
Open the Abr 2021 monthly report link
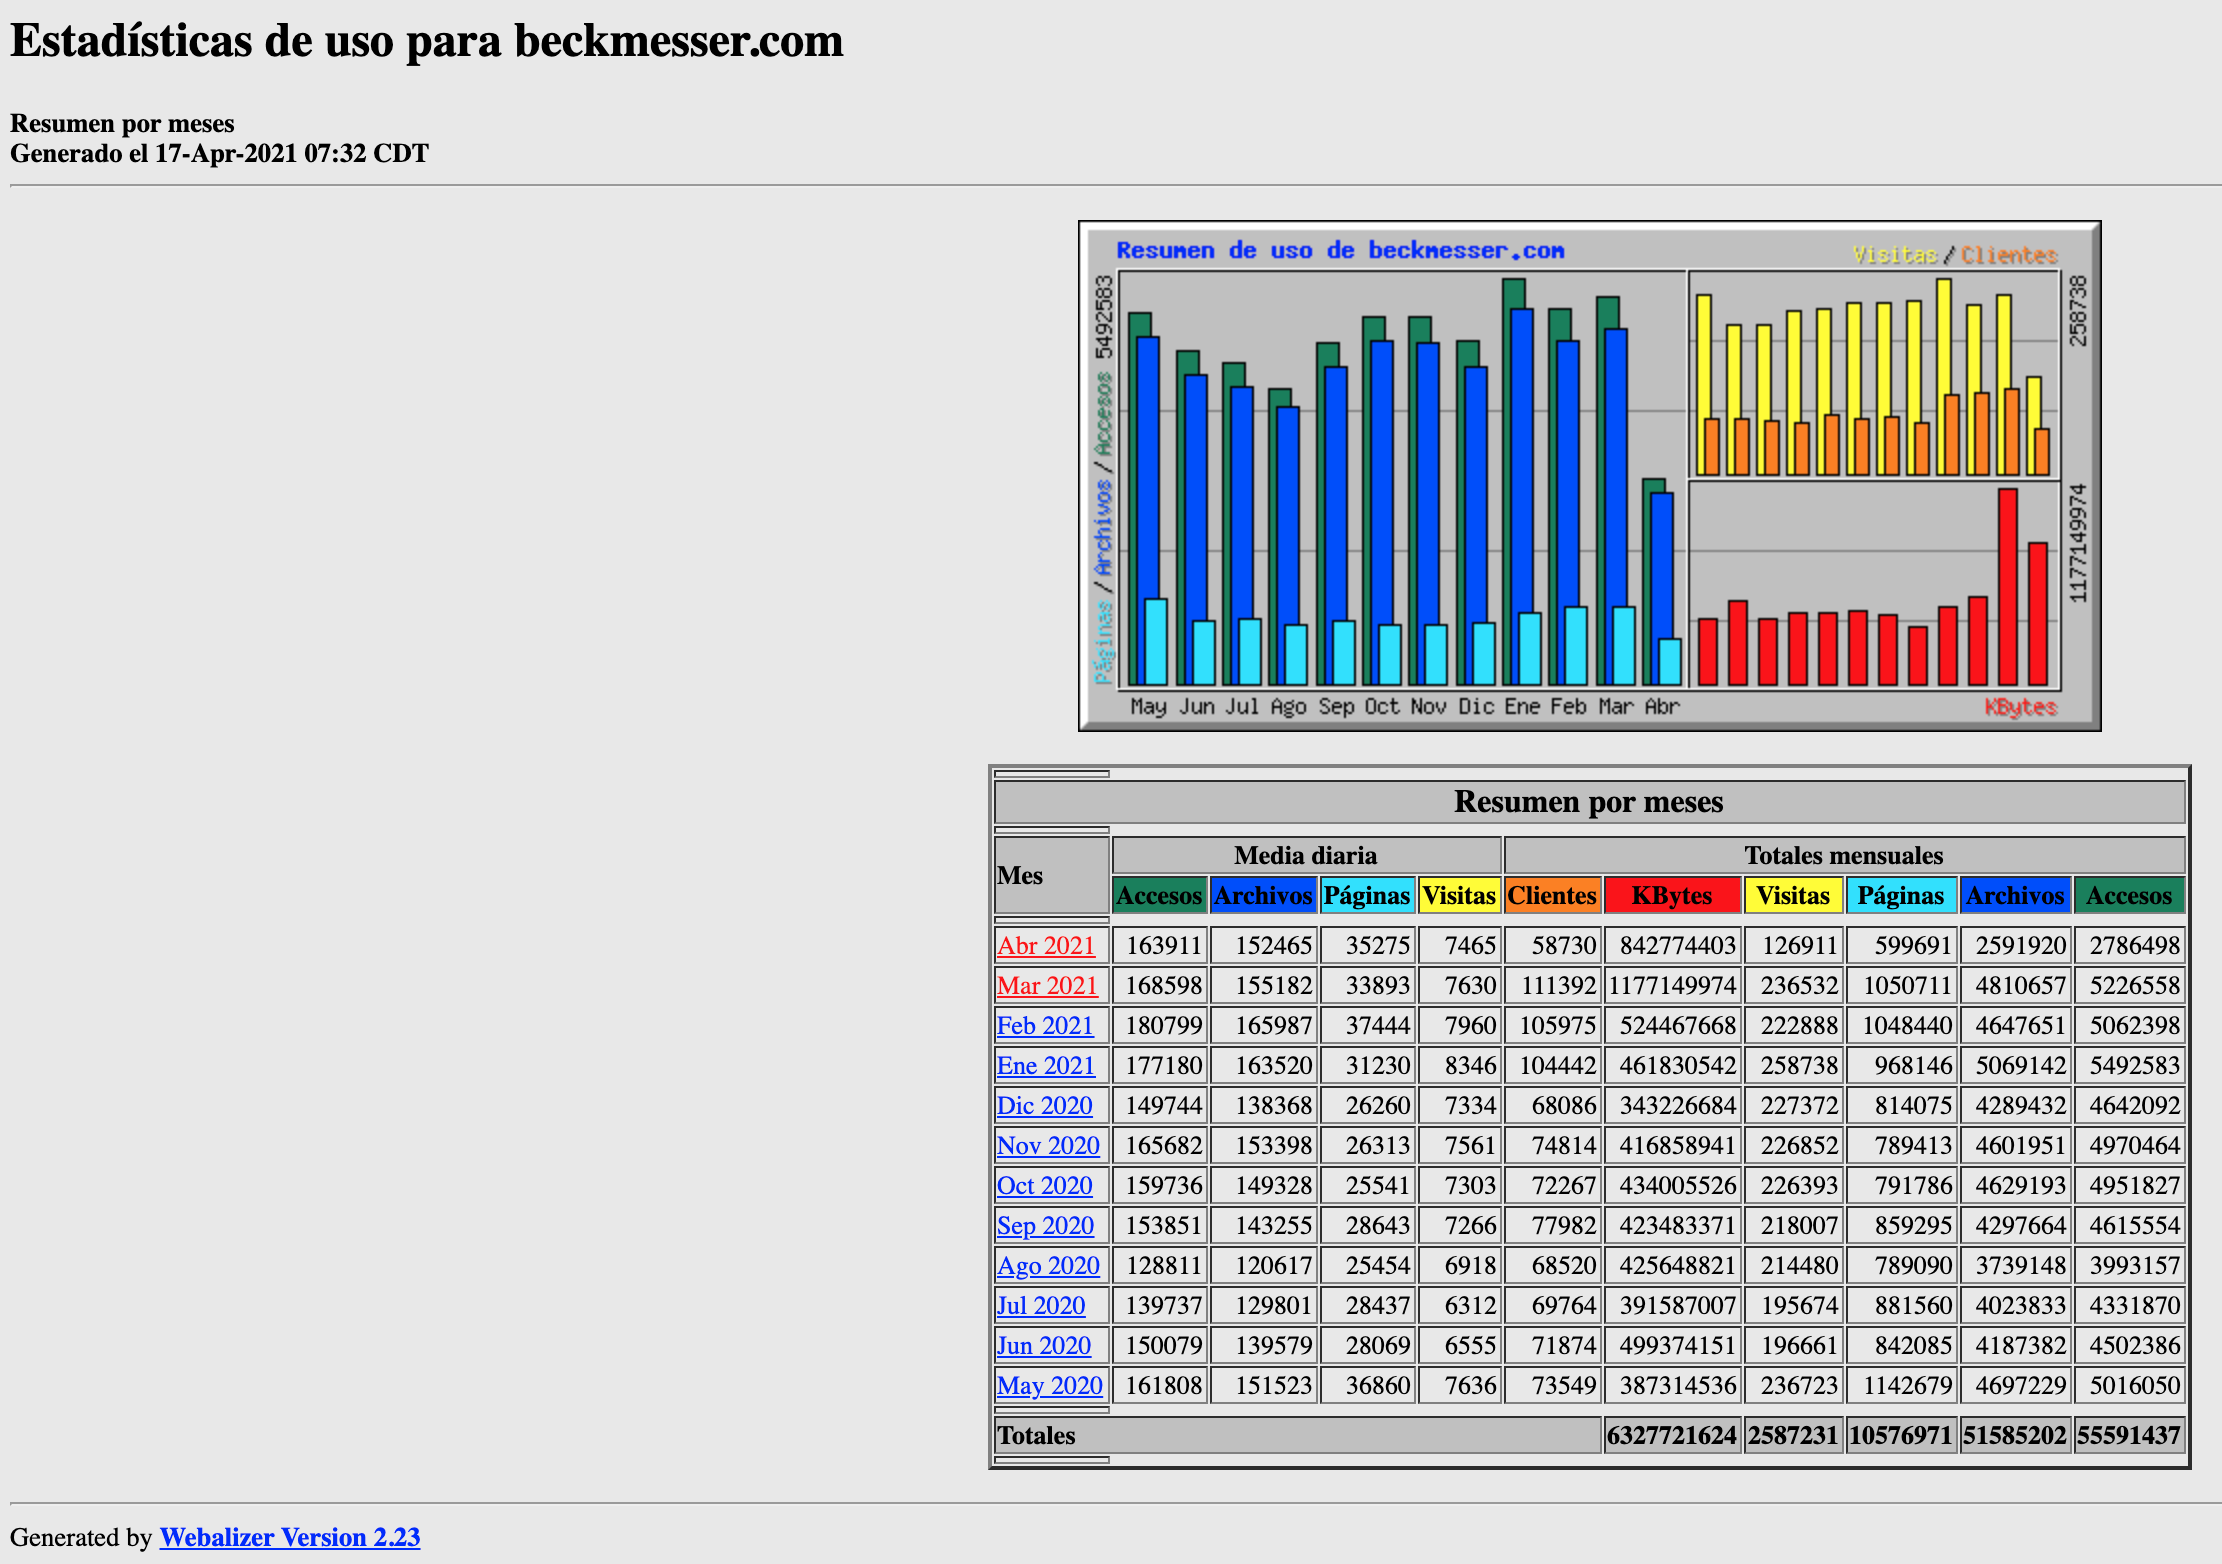pos(1046,945)
